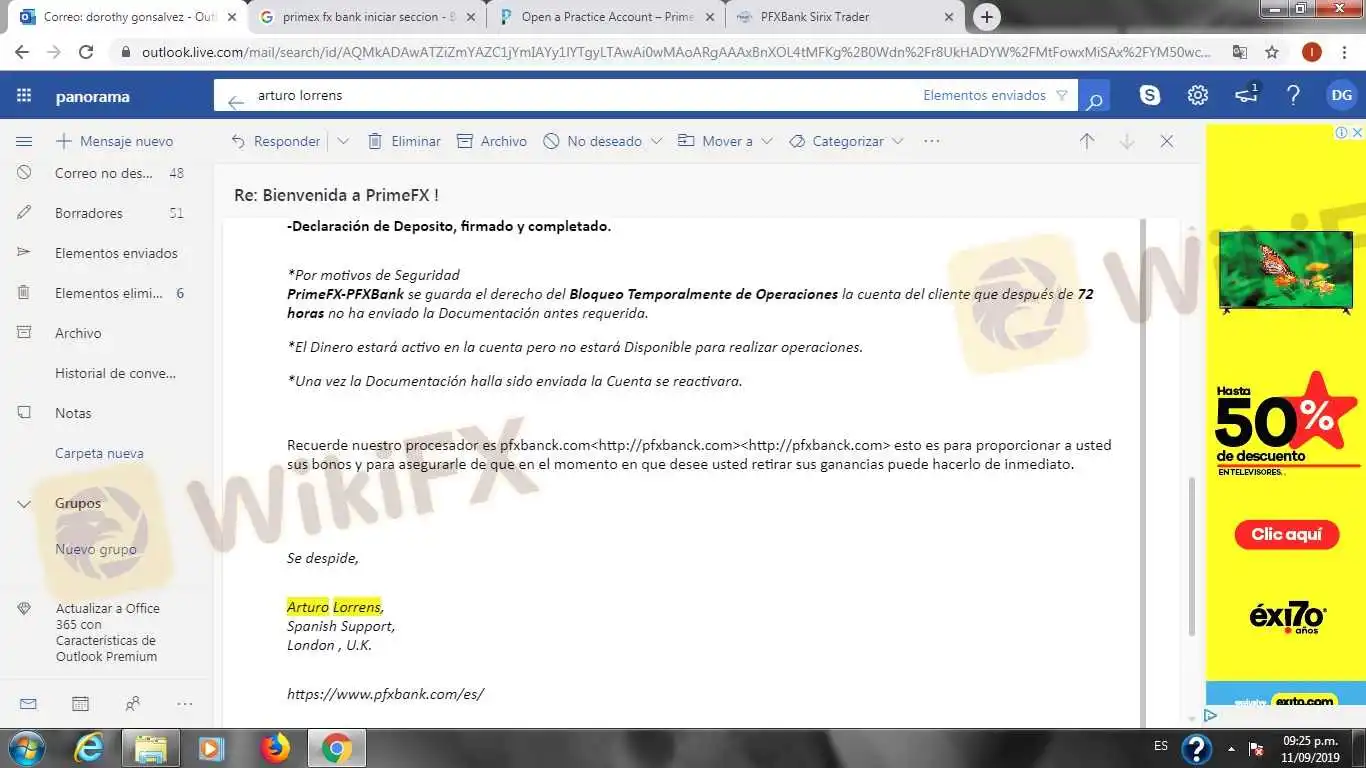
Task: Click the Chrome address bar URL
Action: (675, 52)
